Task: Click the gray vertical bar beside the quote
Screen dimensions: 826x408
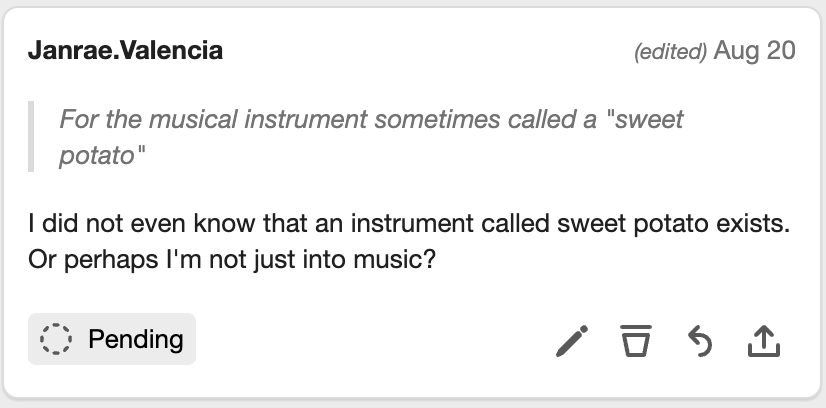Action: pos(32,137)
